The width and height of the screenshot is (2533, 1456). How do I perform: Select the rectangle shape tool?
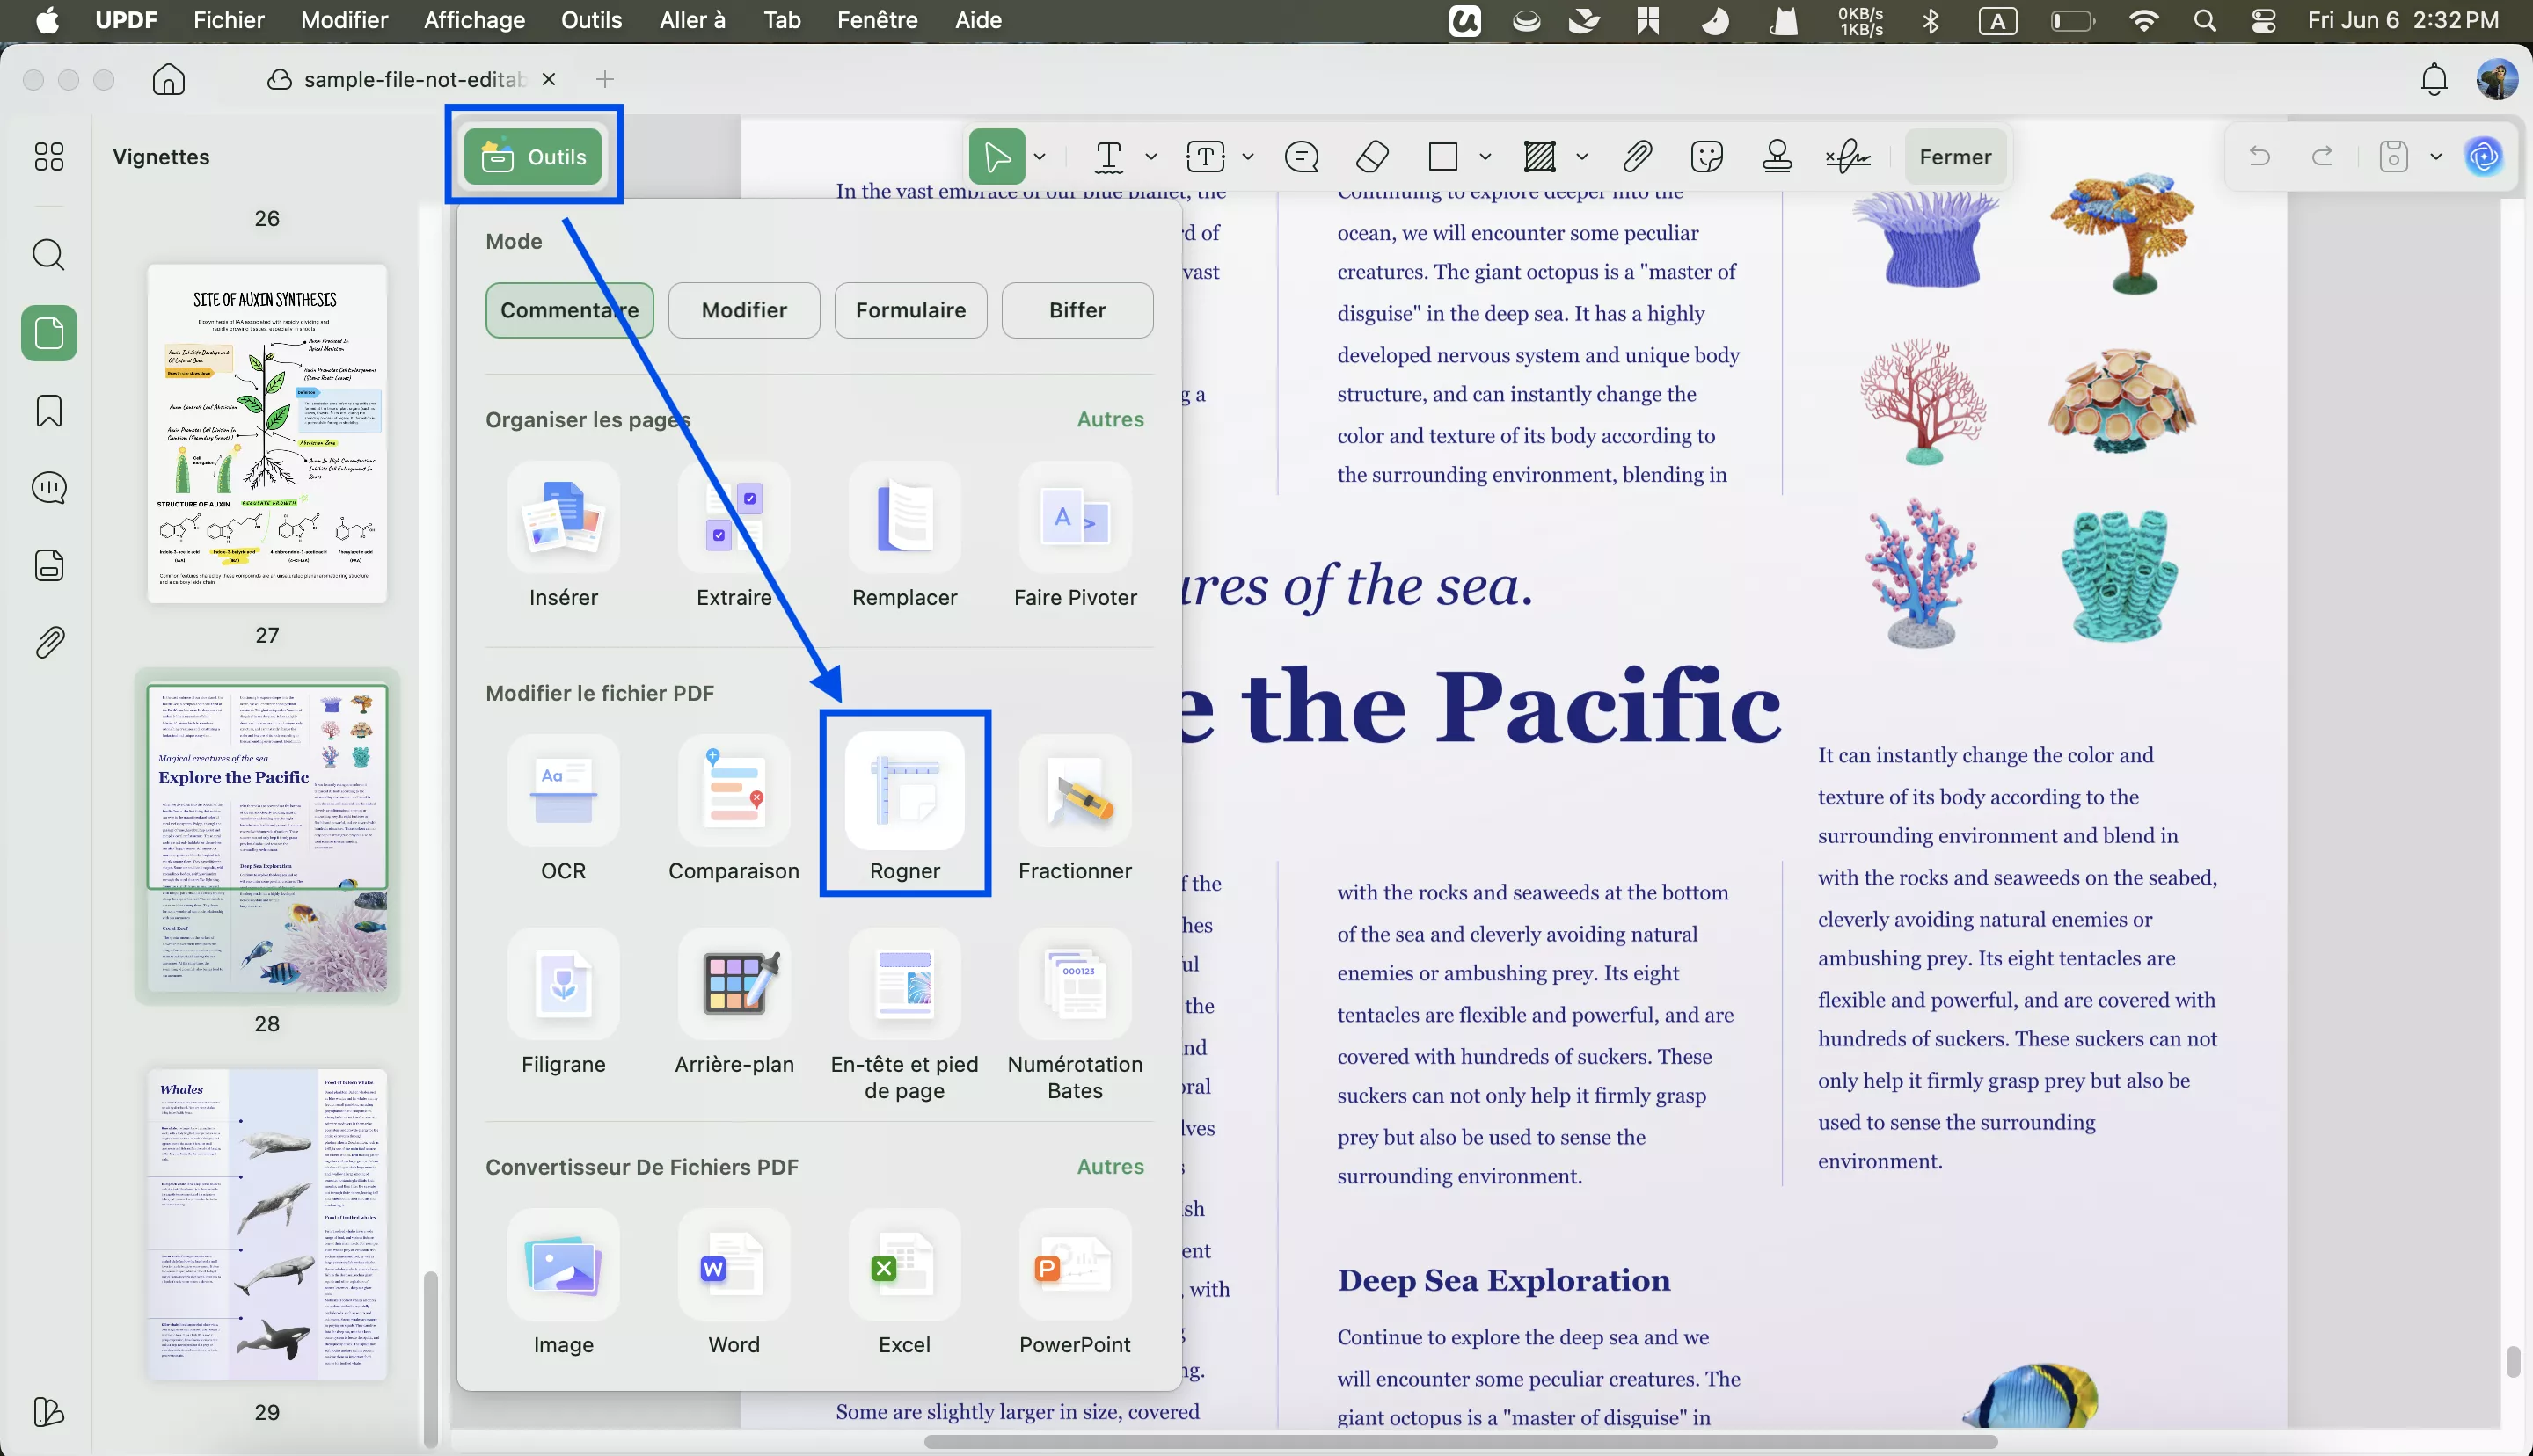tap(1443, 157)
